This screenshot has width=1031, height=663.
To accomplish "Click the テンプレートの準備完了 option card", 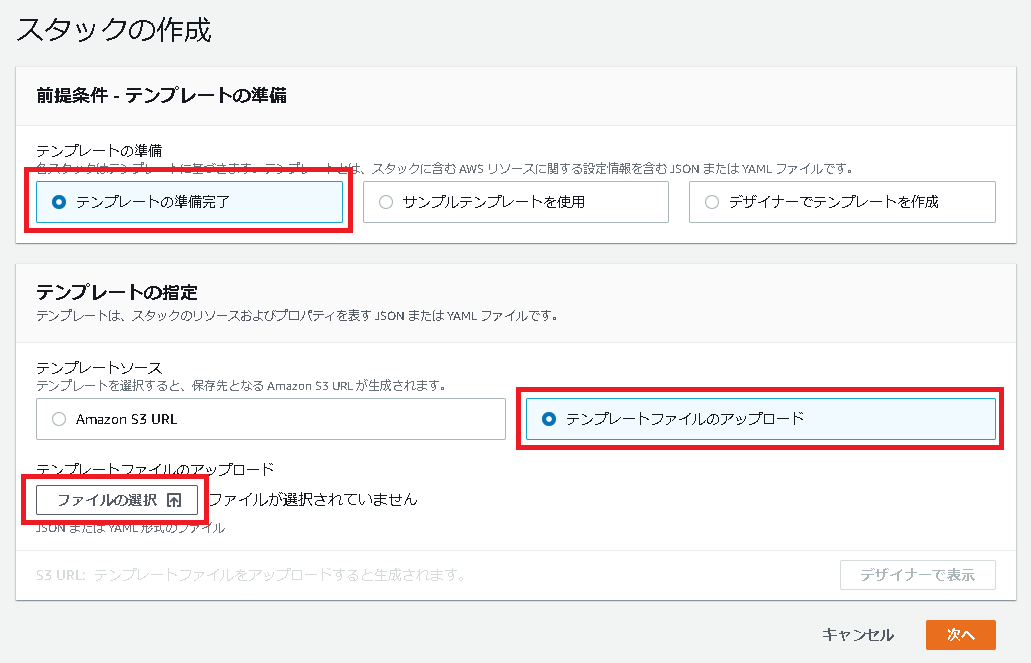I will pos(189,202).
